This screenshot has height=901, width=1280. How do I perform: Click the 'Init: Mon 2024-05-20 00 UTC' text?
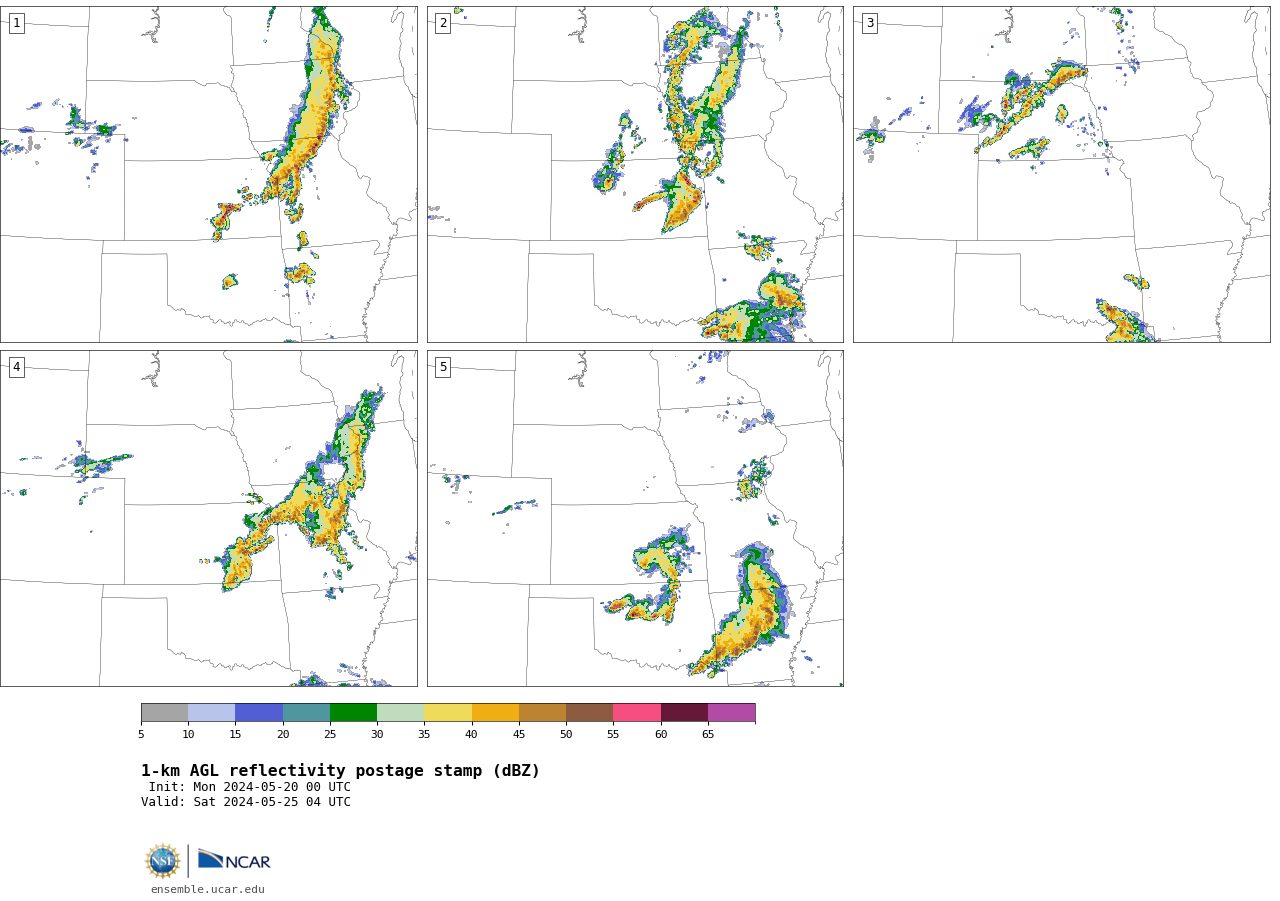pyautogui.click(x=250, y=787)
